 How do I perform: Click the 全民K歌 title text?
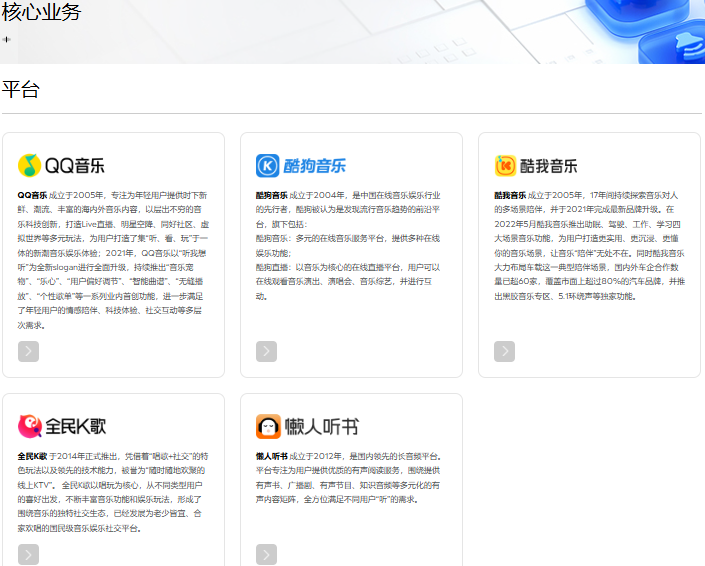click(x=76, y=426)
